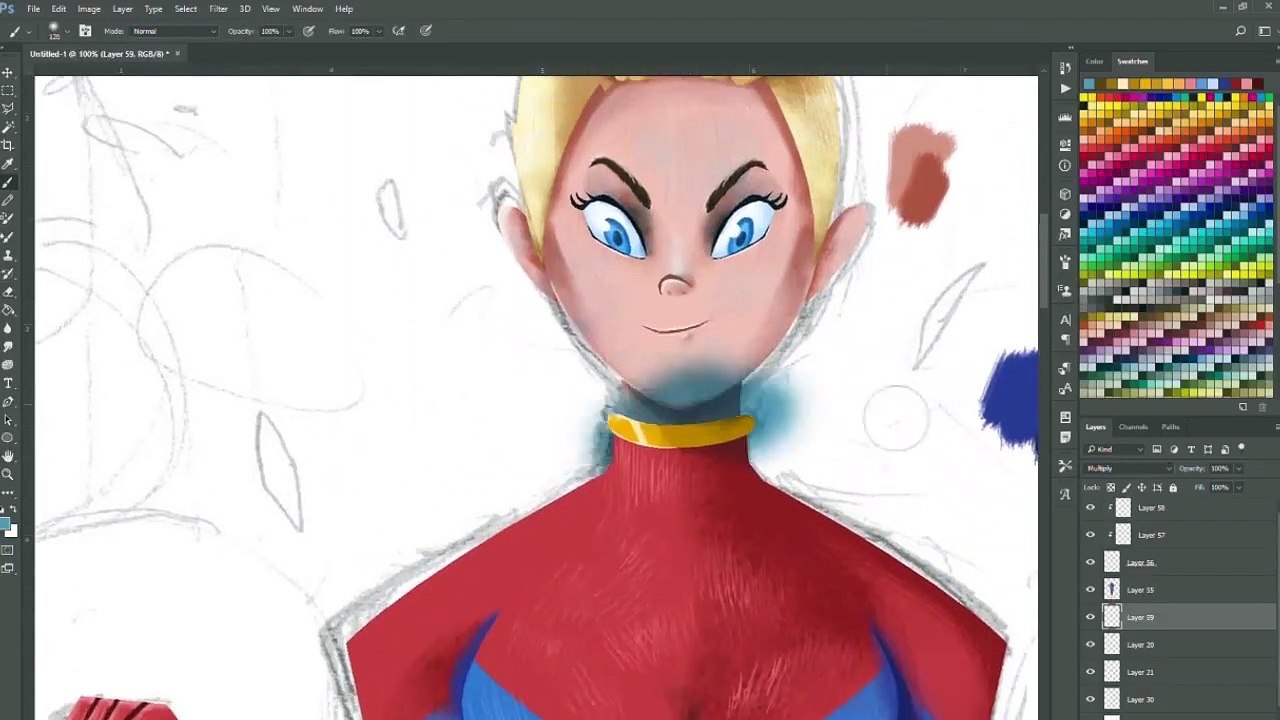This screenshot has width=1280, height=720.
Task: Change screen mode from toolbox
Action: pyautogui.click(x=8, y=568)
